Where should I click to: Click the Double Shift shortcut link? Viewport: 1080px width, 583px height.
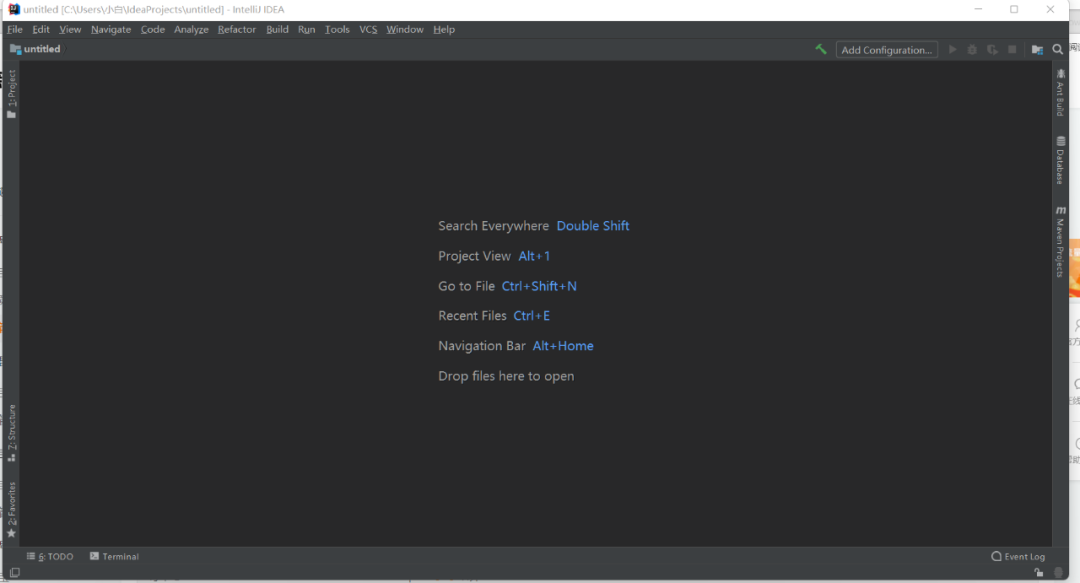pos(593,225)
